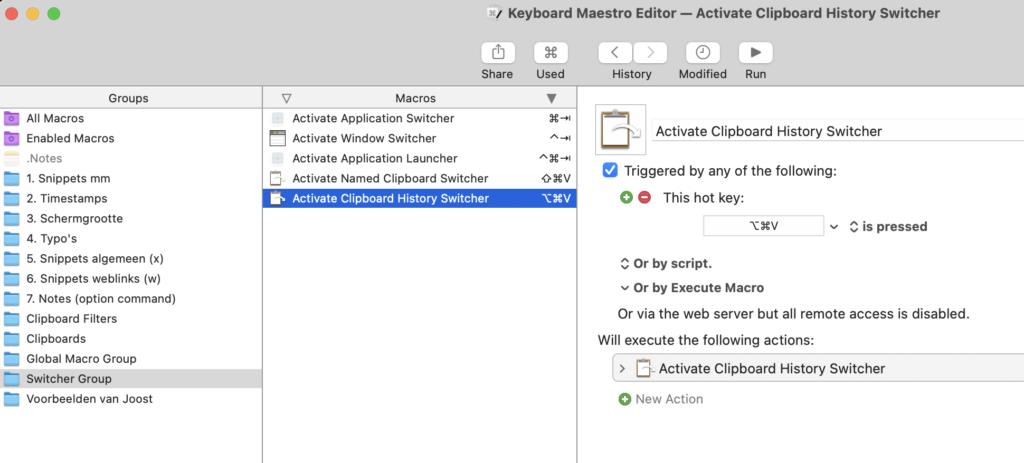Image resolution: width=1024 pixels, height=463 pixels.
Task: Click the hot key ⌥⌘V input field
Action: (x=763, y=227)
